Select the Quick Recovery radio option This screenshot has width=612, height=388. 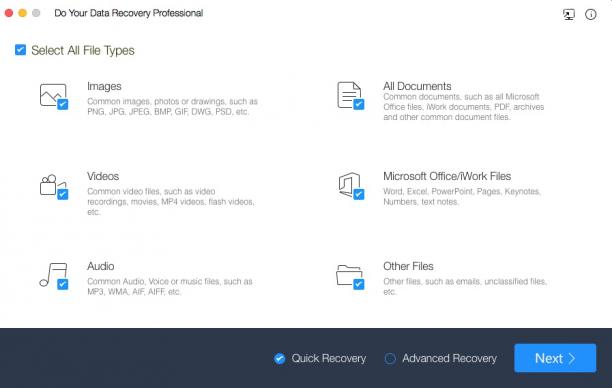[279, 358]
